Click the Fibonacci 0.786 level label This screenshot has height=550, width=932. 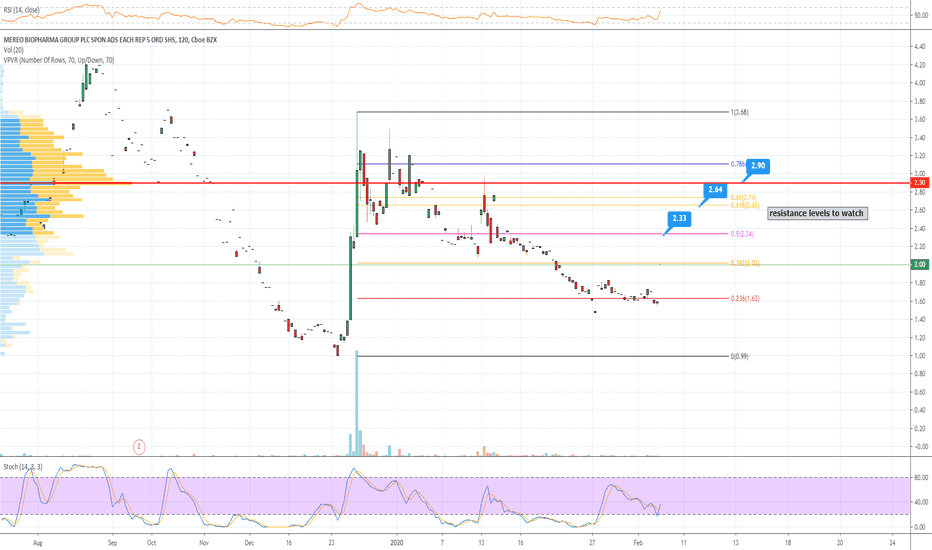pyautogui.click(x=738, y=164)
